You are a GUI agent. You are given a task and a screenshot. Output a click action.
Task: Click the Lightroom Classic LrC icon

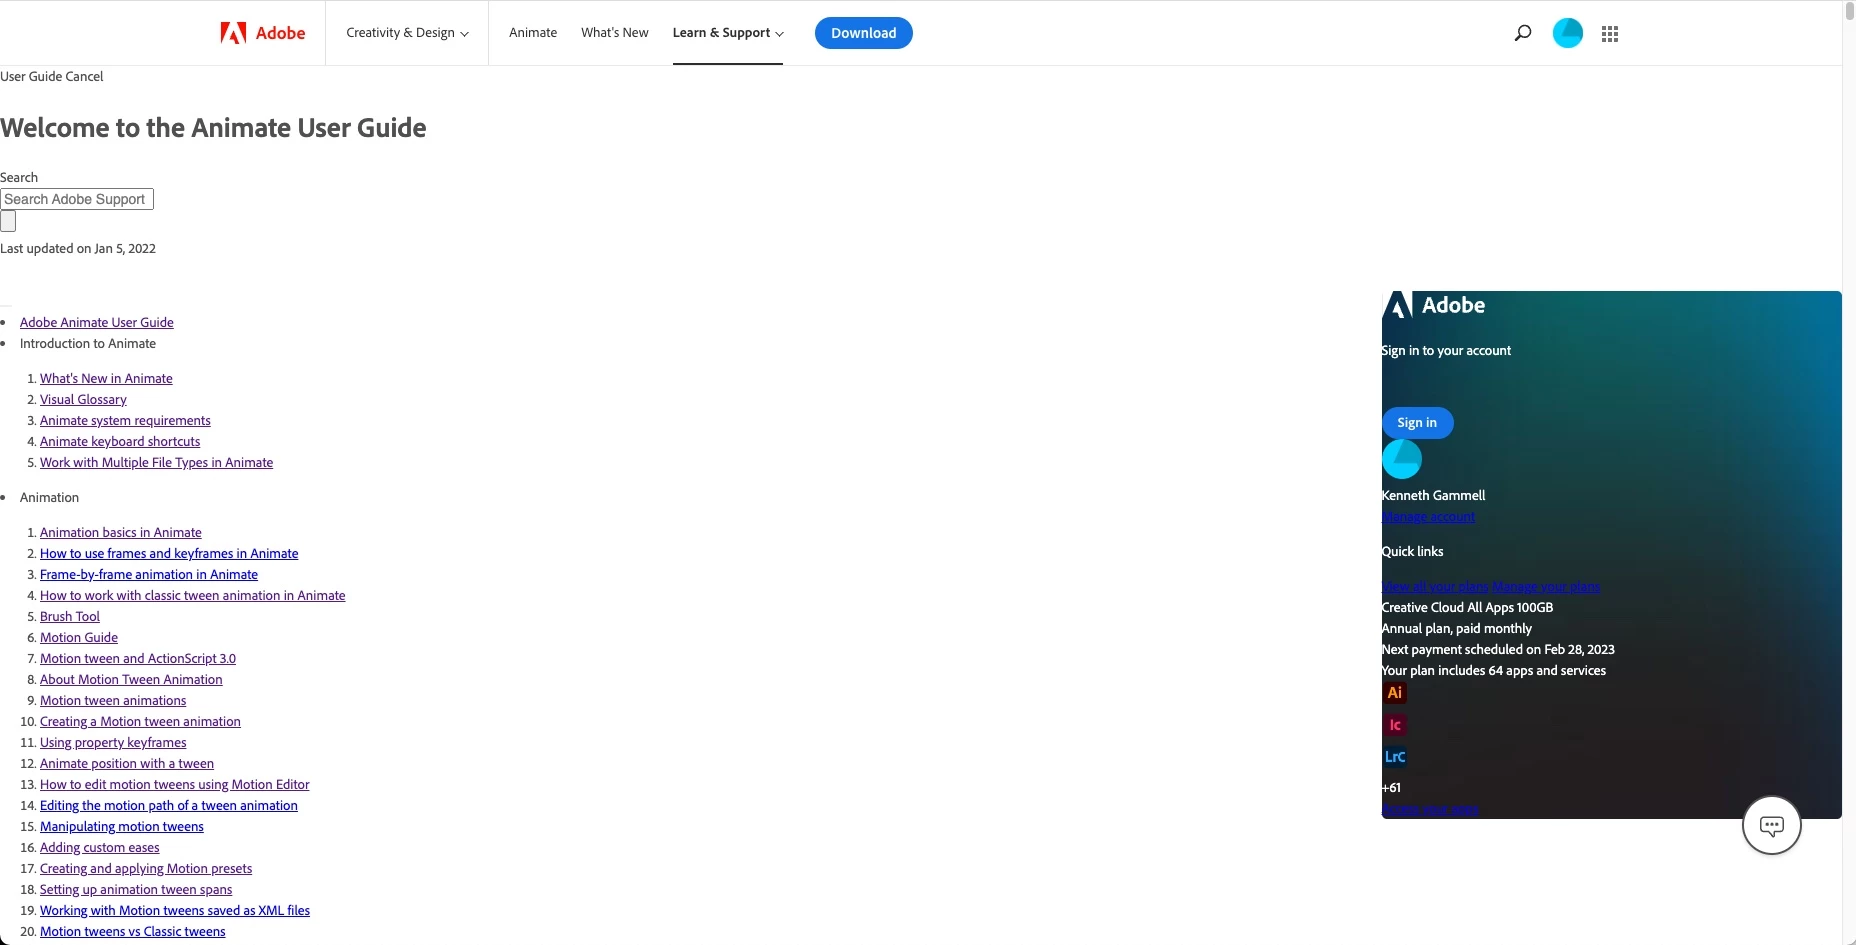1394,756
